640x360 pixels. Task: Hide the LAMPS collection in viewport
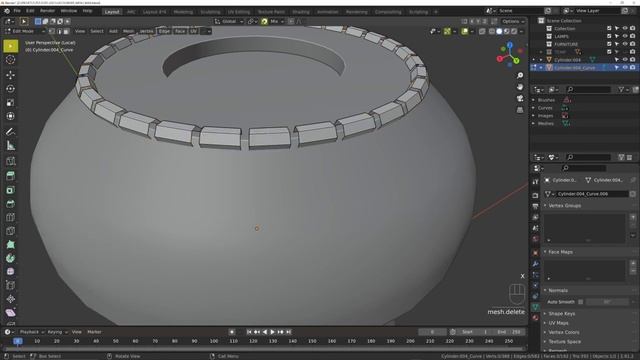[625, 36]
